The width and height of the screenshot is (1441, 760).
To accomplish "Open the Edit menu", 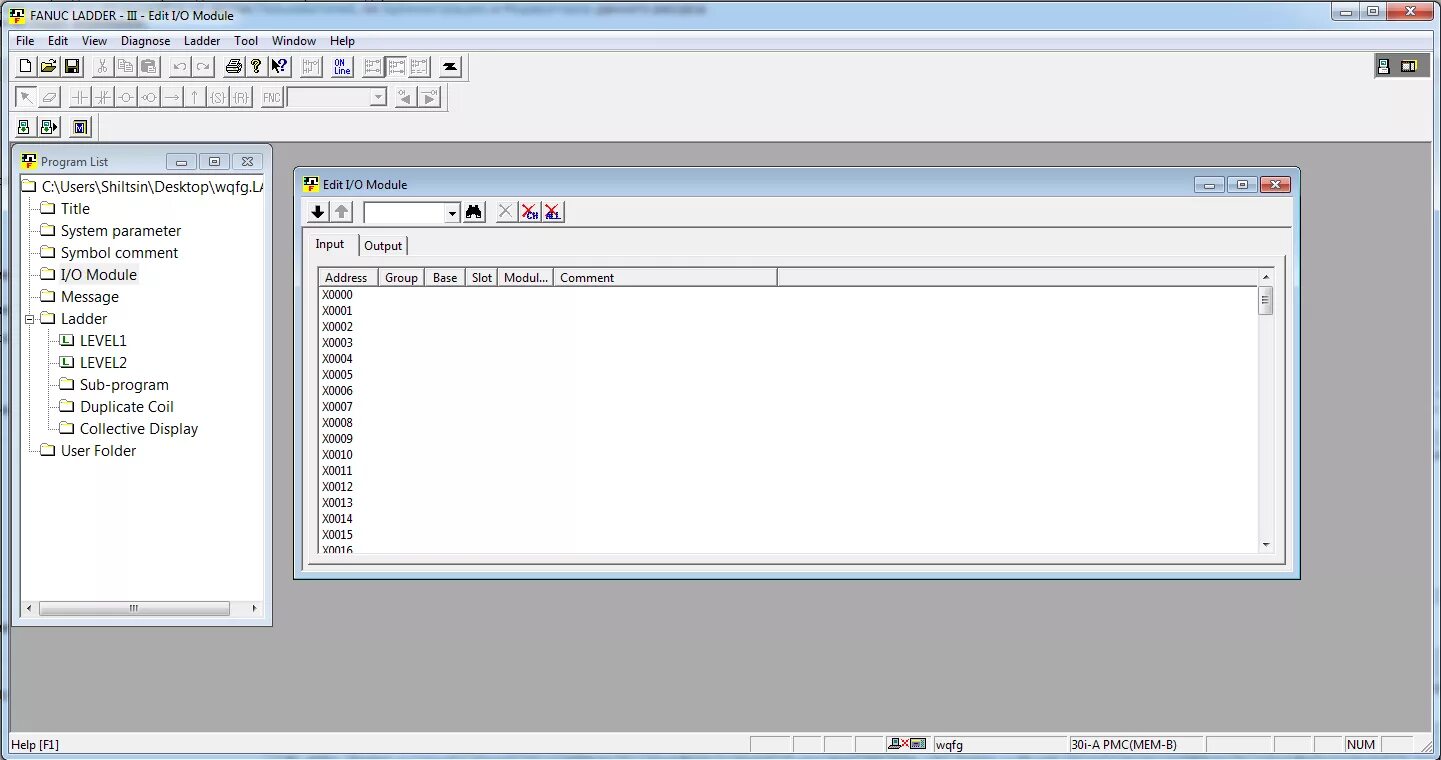I will (x=58, y=41).
